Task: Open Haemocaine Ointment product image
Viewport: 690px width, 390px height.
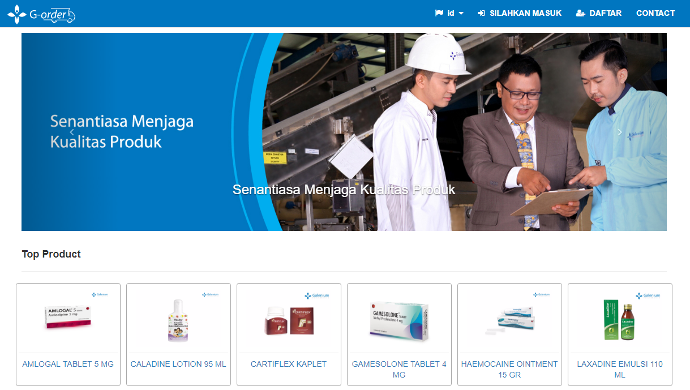Action: point(509,318)
